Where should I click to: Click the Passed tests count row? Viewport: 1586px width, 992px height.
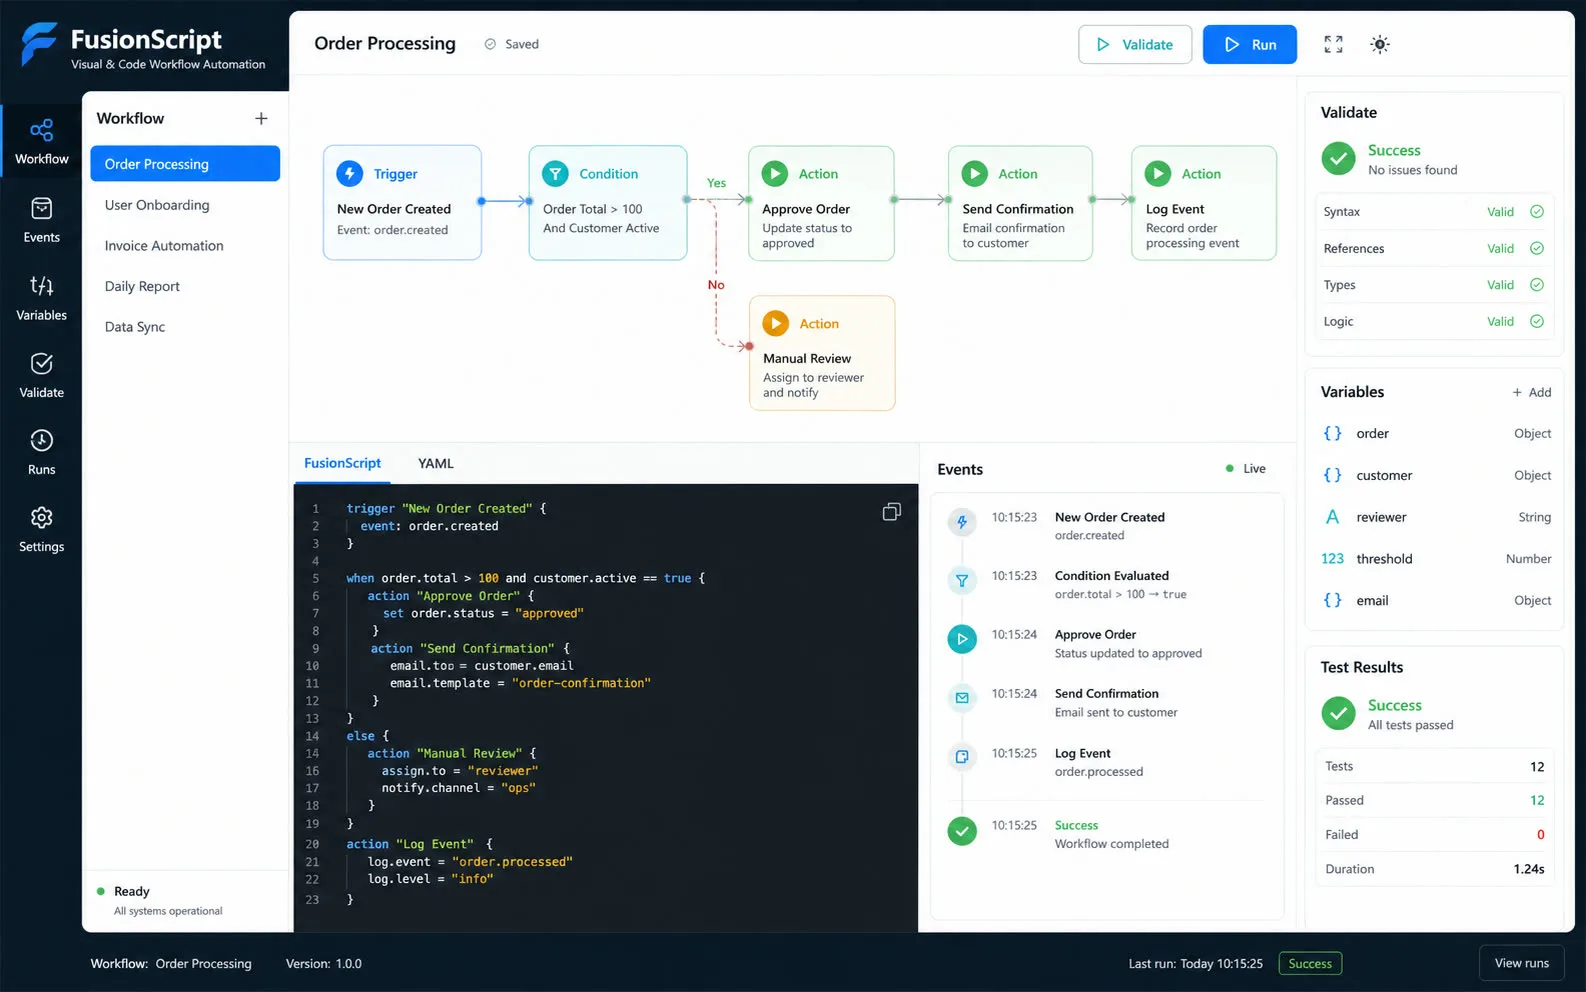click(1435, 800)
